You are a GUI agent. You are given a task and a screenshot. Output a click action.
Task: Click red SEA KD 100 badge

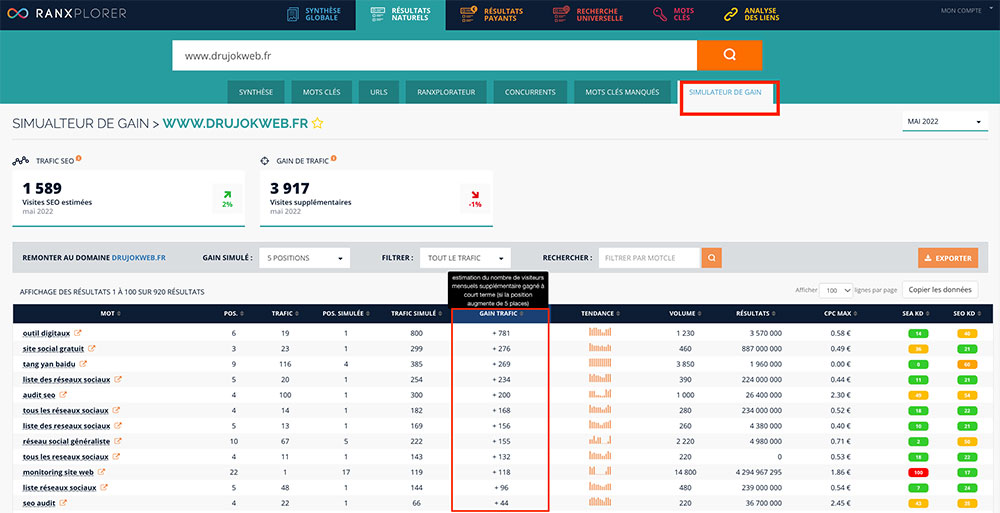[918, 472]
